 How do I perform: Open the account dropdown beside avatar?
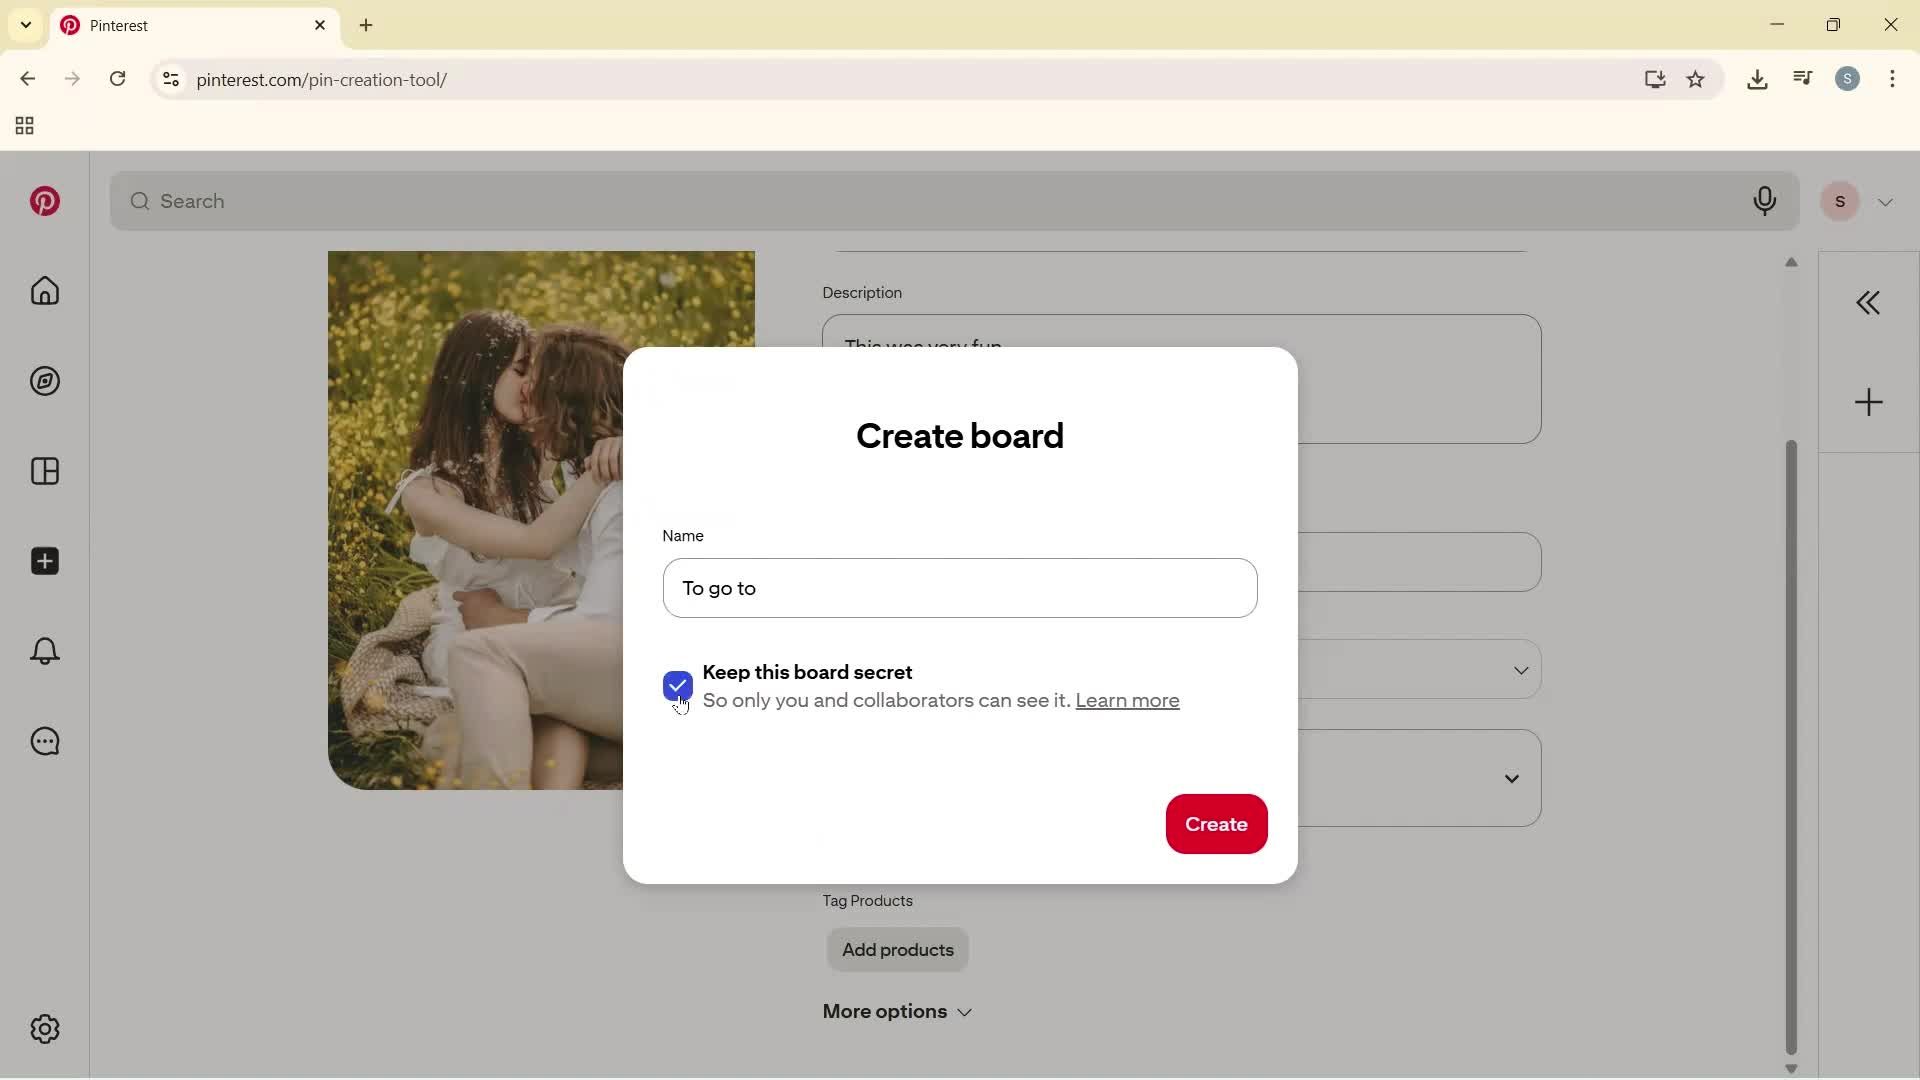click(x=1886, y=201)
